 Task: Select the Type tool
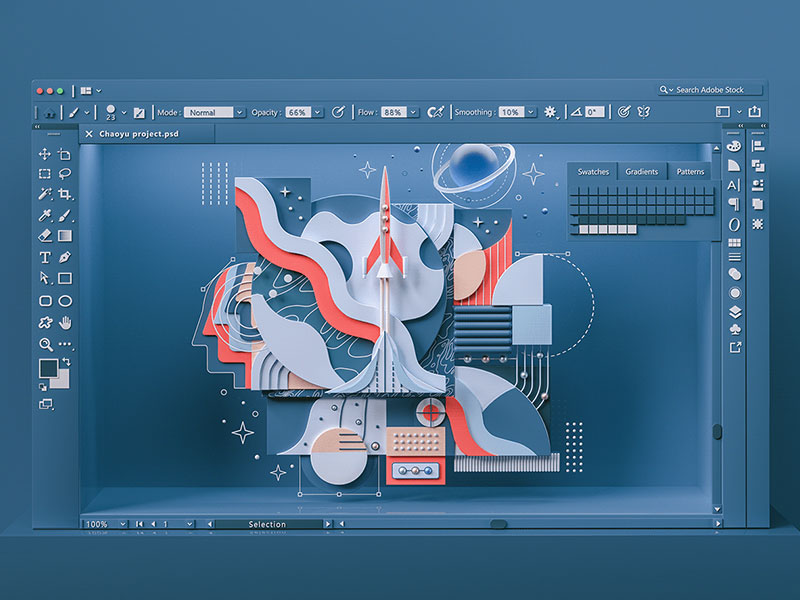pos(45,257)
